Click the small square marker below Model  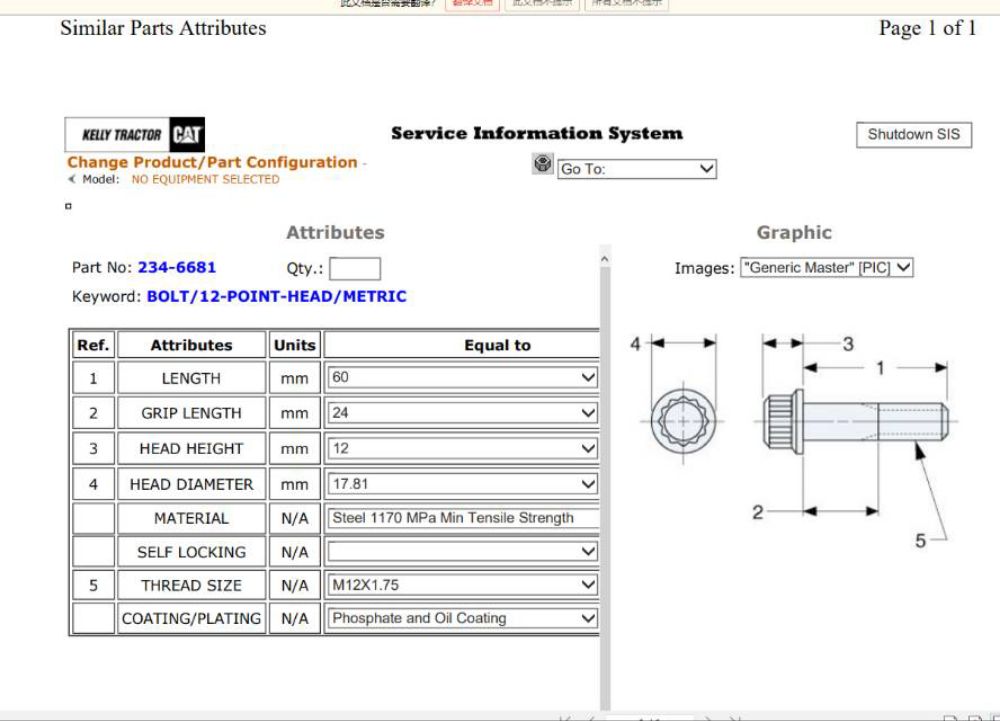(x=68, y=206)
